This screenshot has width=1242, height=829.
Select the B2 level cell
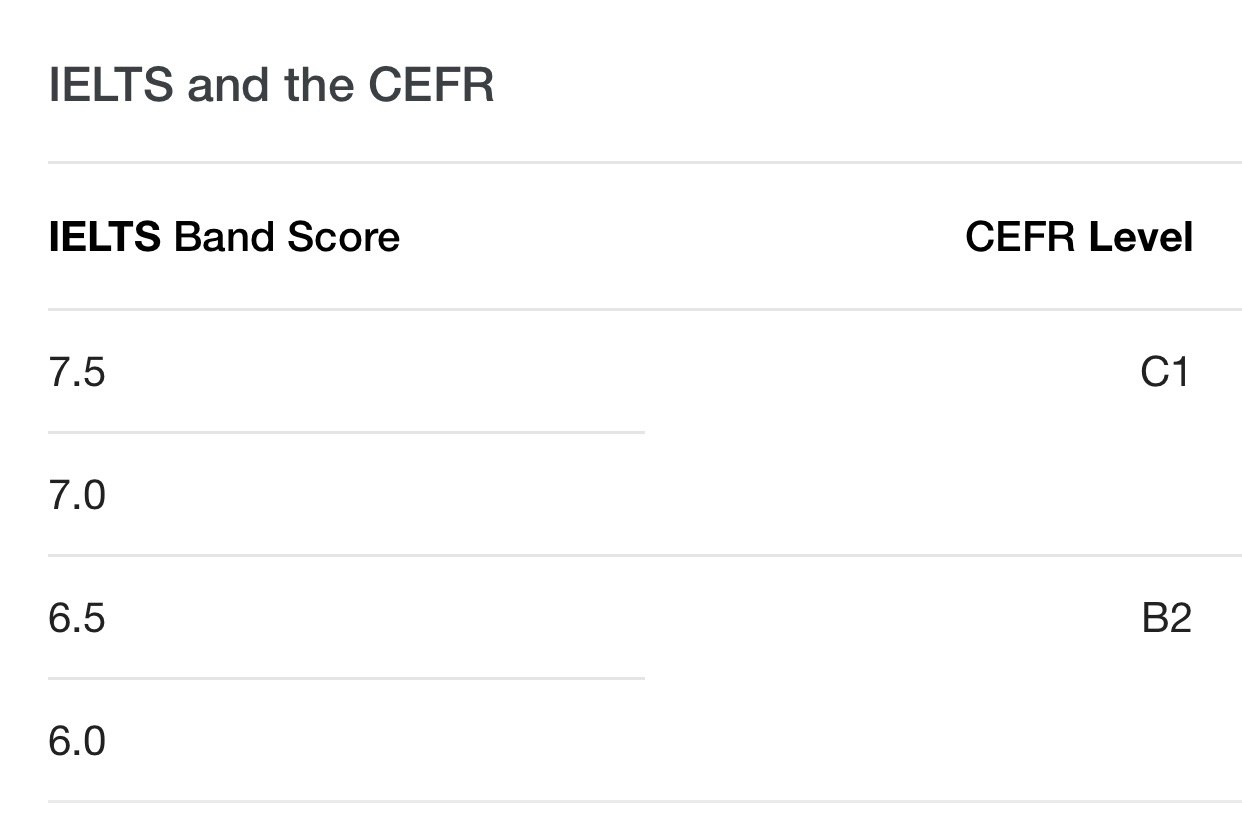coord(1166,618)
